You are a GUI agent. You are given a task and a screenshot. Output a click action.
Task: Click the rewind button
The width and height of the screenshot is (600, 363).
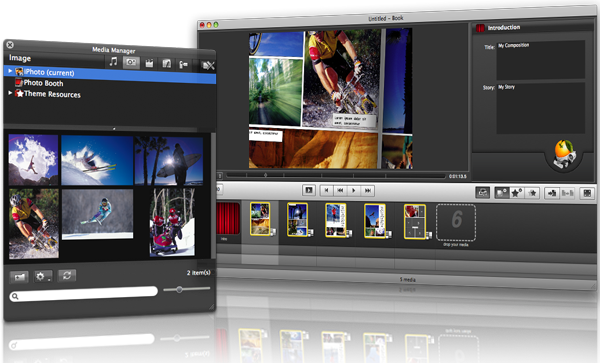(340, 190)
